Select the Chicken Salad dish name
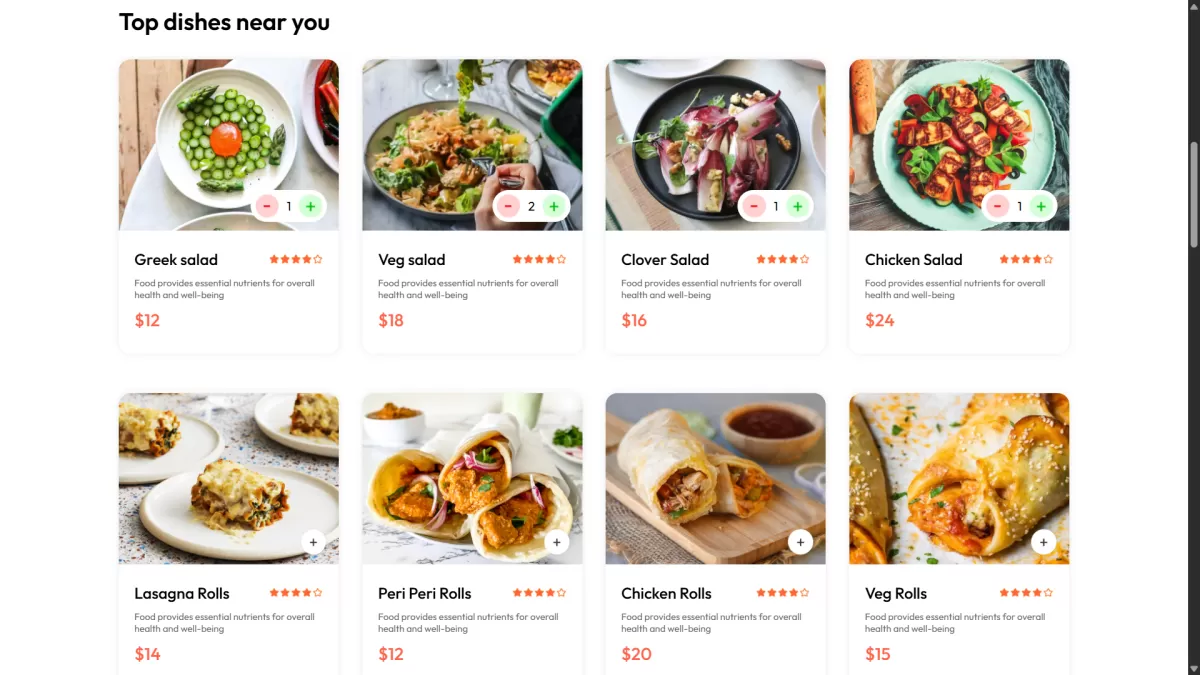 pyautogui.click(x=913, y=260)
